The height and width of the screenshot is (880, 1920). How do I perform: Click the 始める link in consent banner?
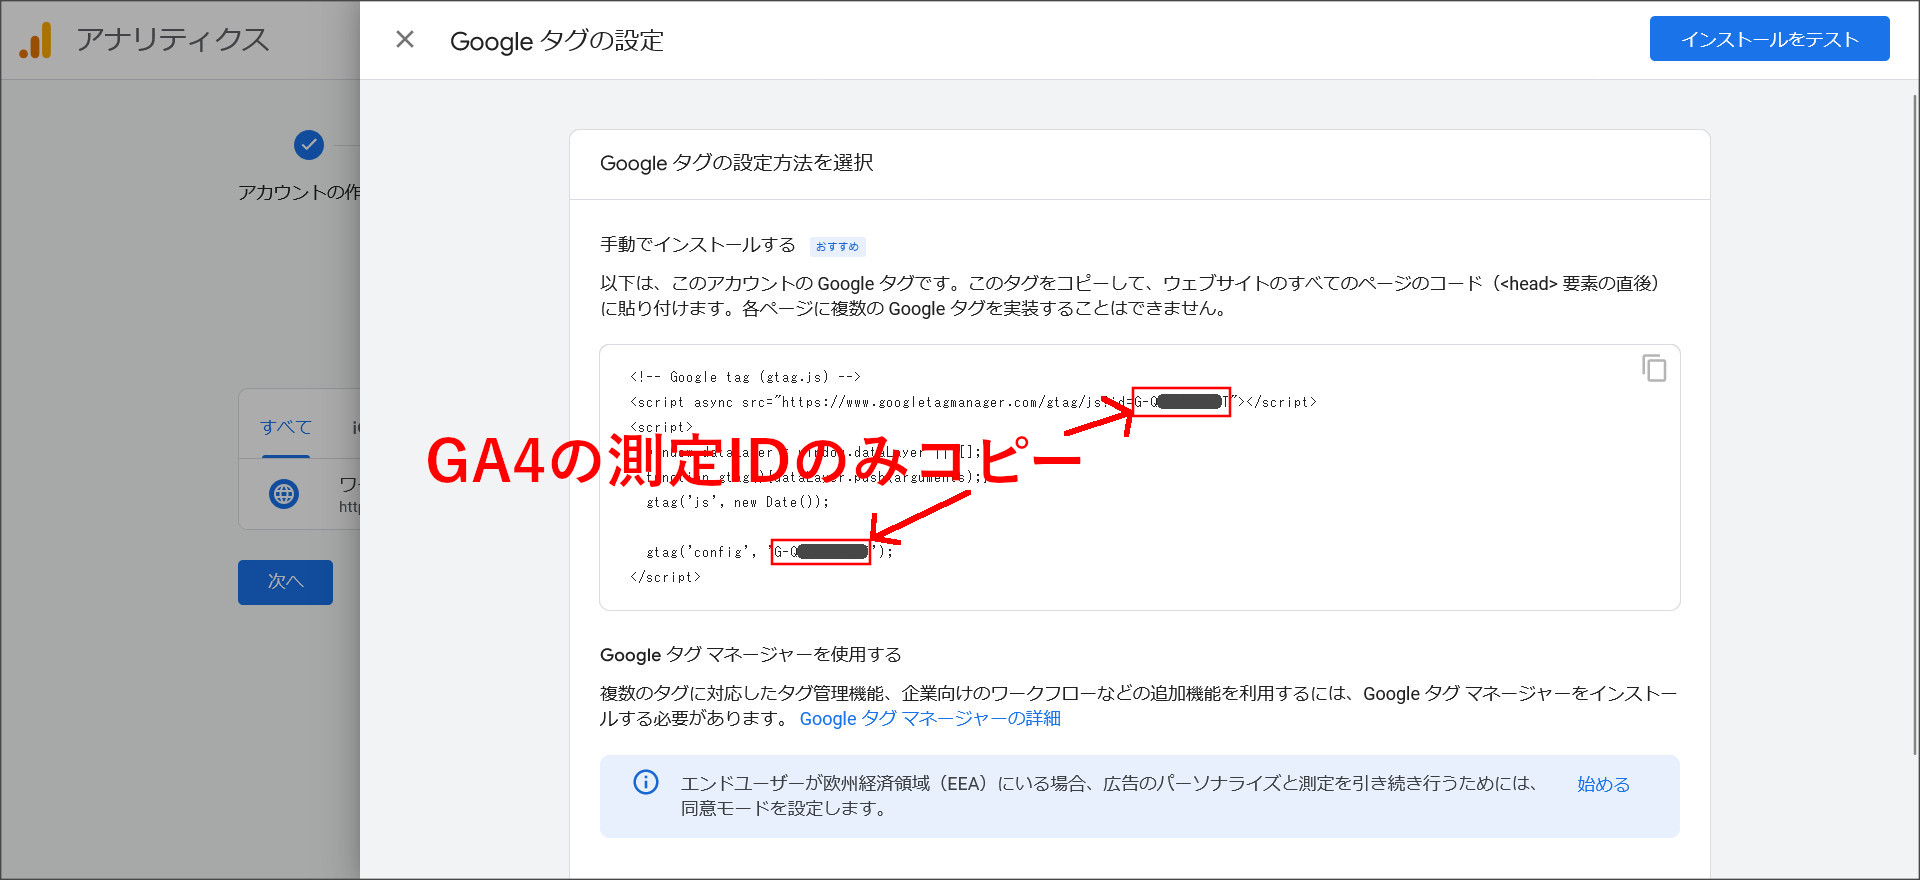(1603, 784)
